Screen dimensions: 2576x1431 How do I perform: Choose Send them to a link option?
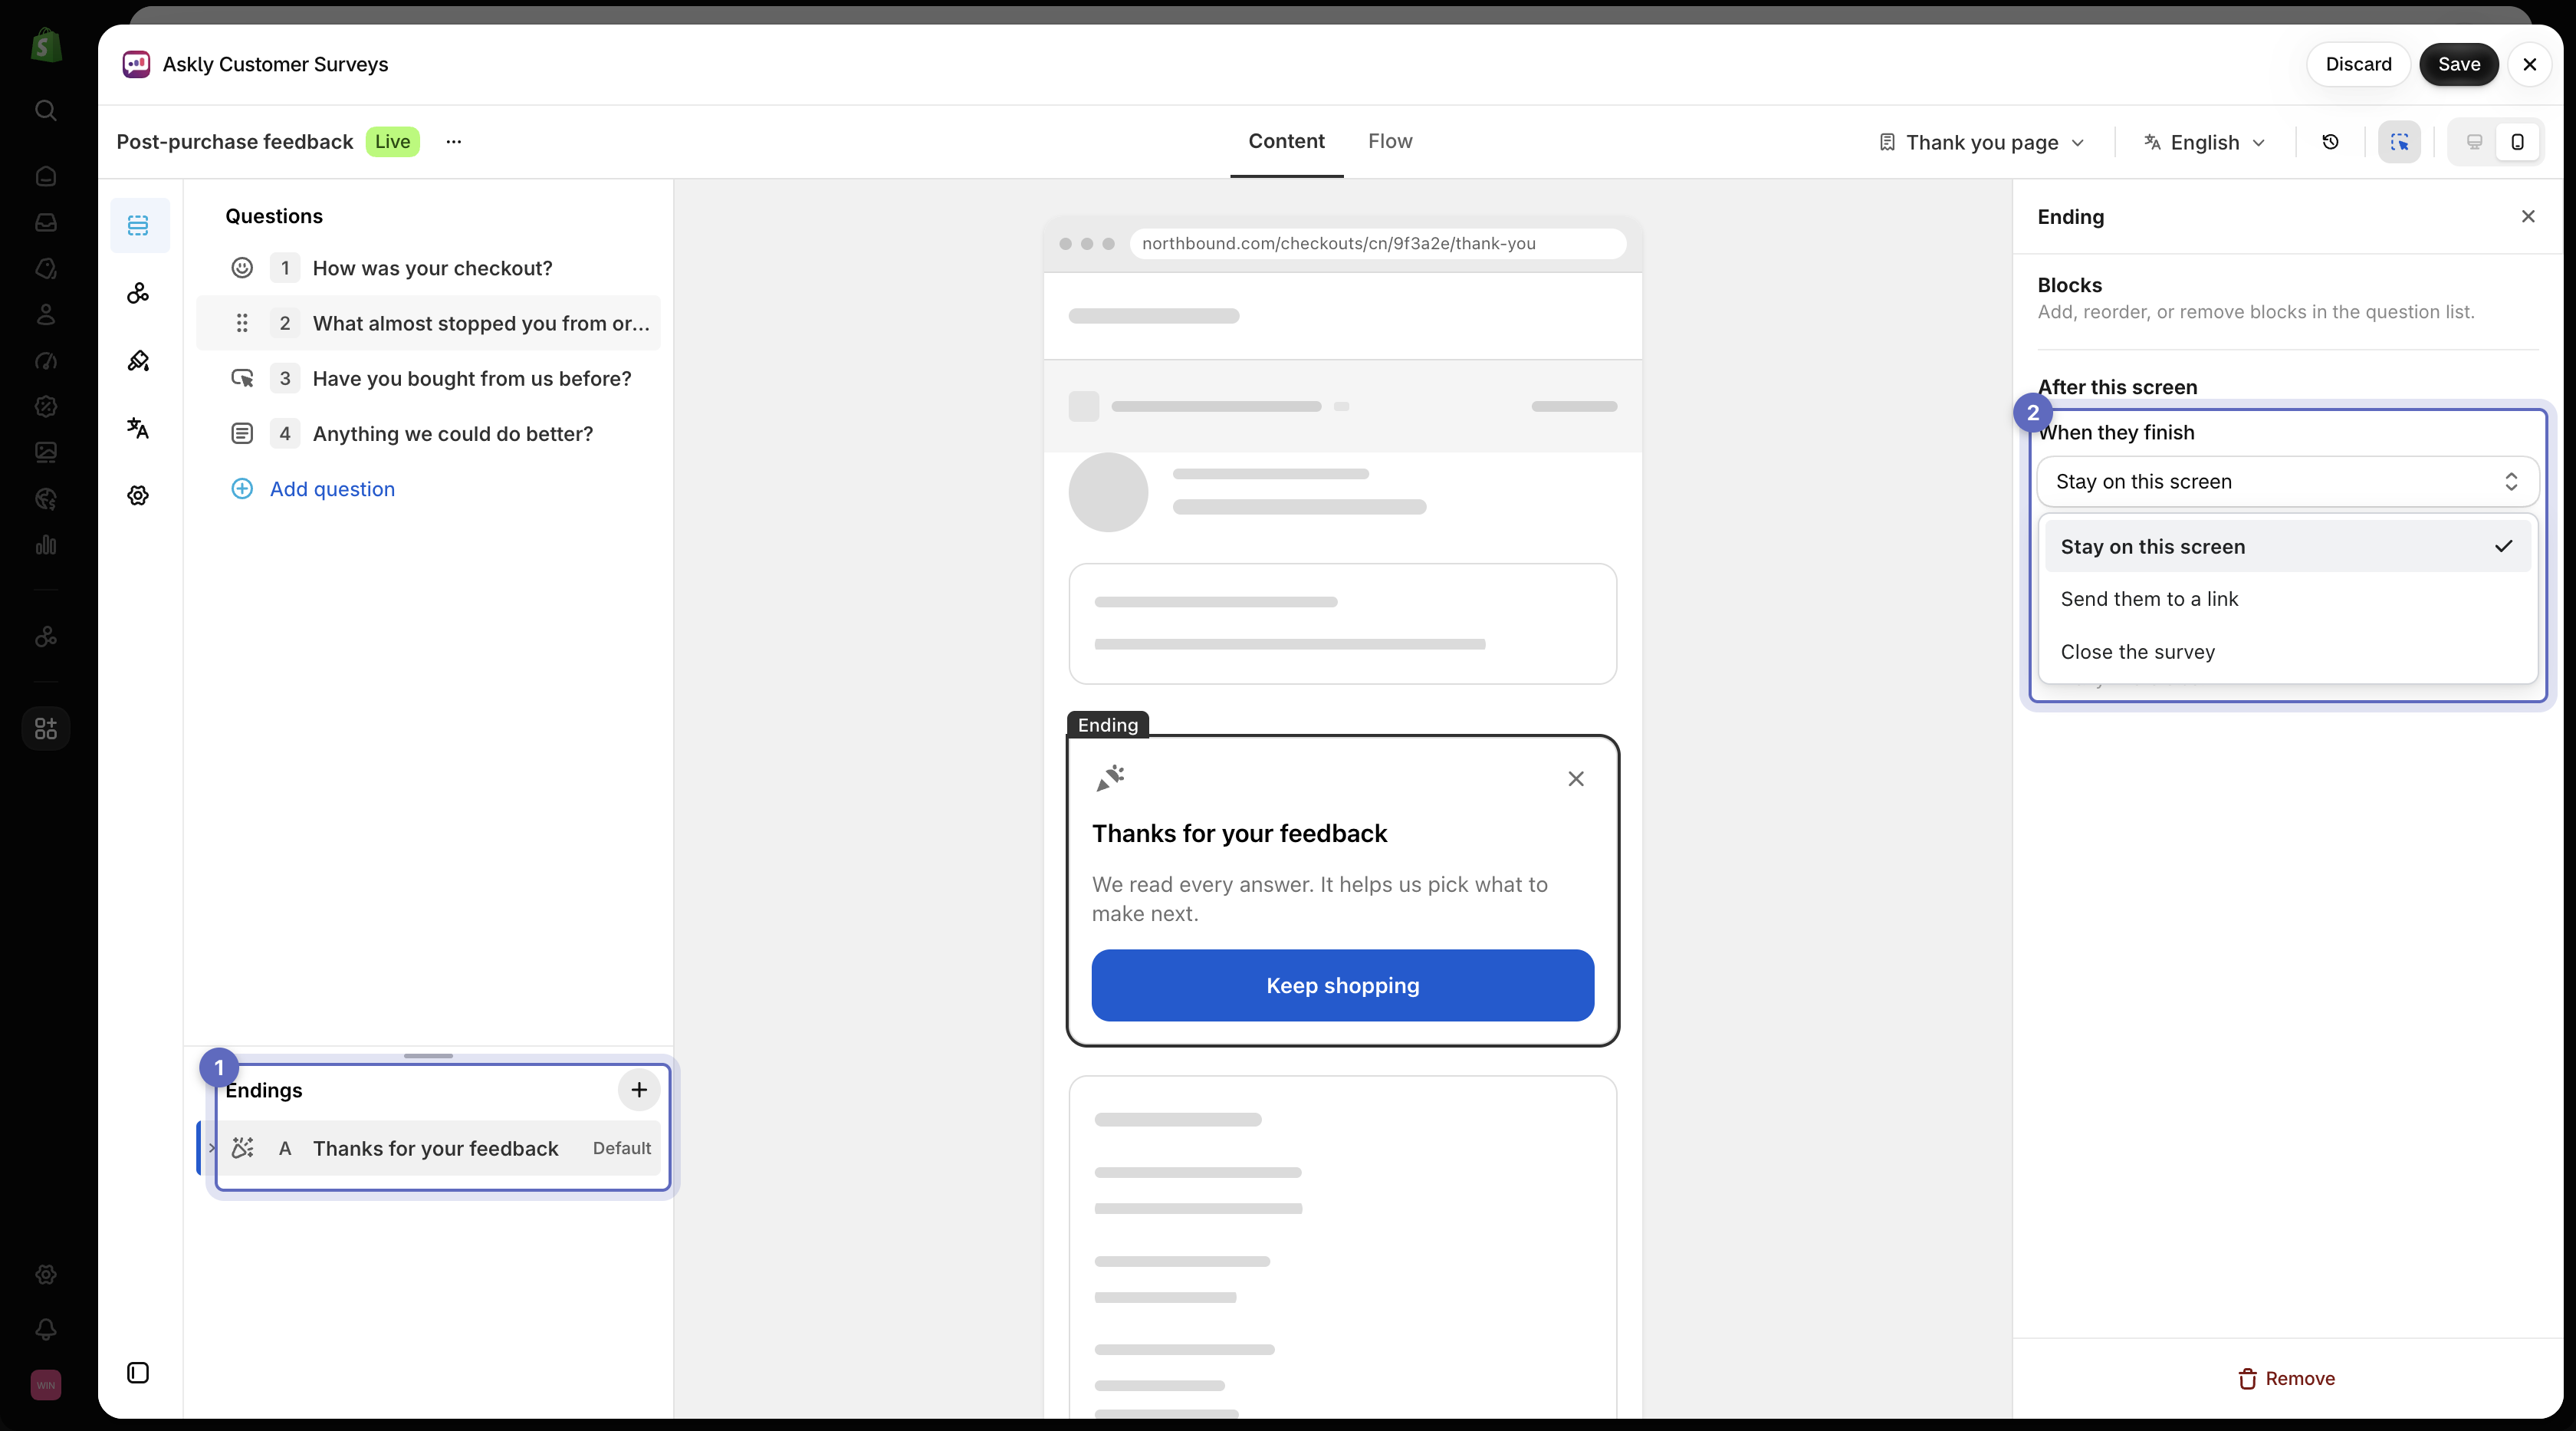click(2287, 599)
